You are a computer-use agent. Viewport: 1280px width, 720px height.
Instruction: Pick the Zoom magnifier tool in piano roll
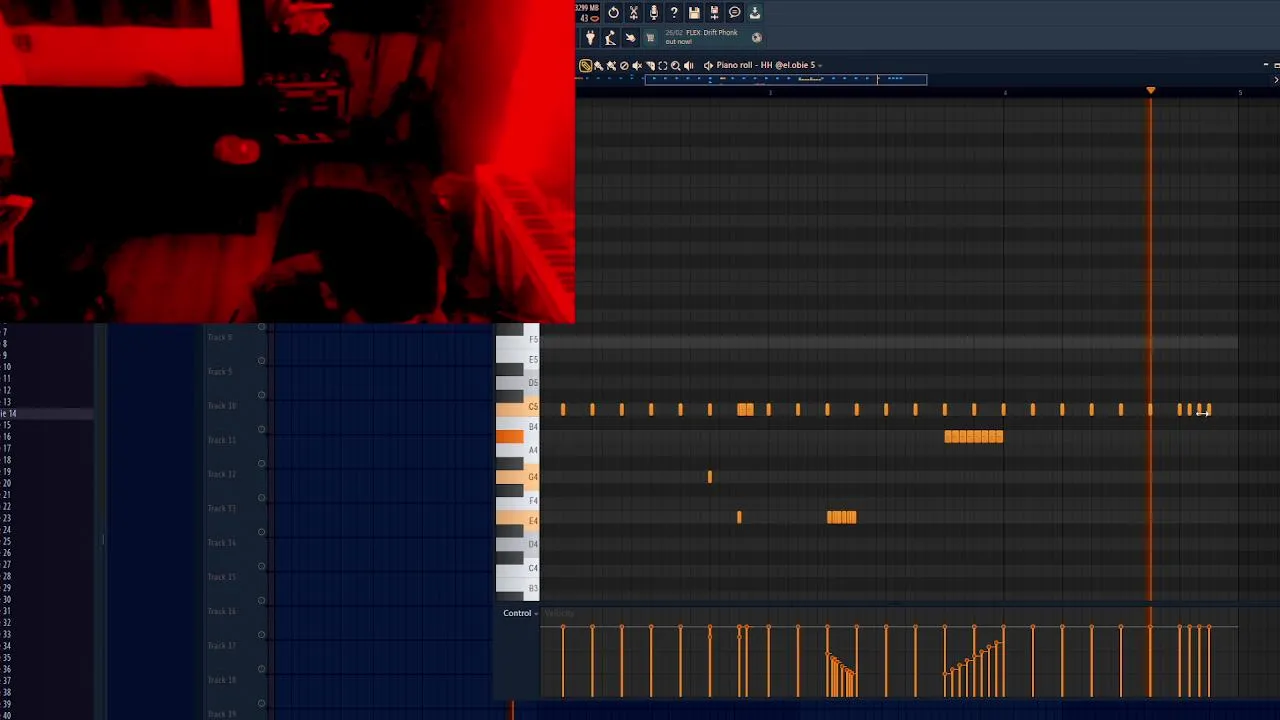tap(675, 65)
